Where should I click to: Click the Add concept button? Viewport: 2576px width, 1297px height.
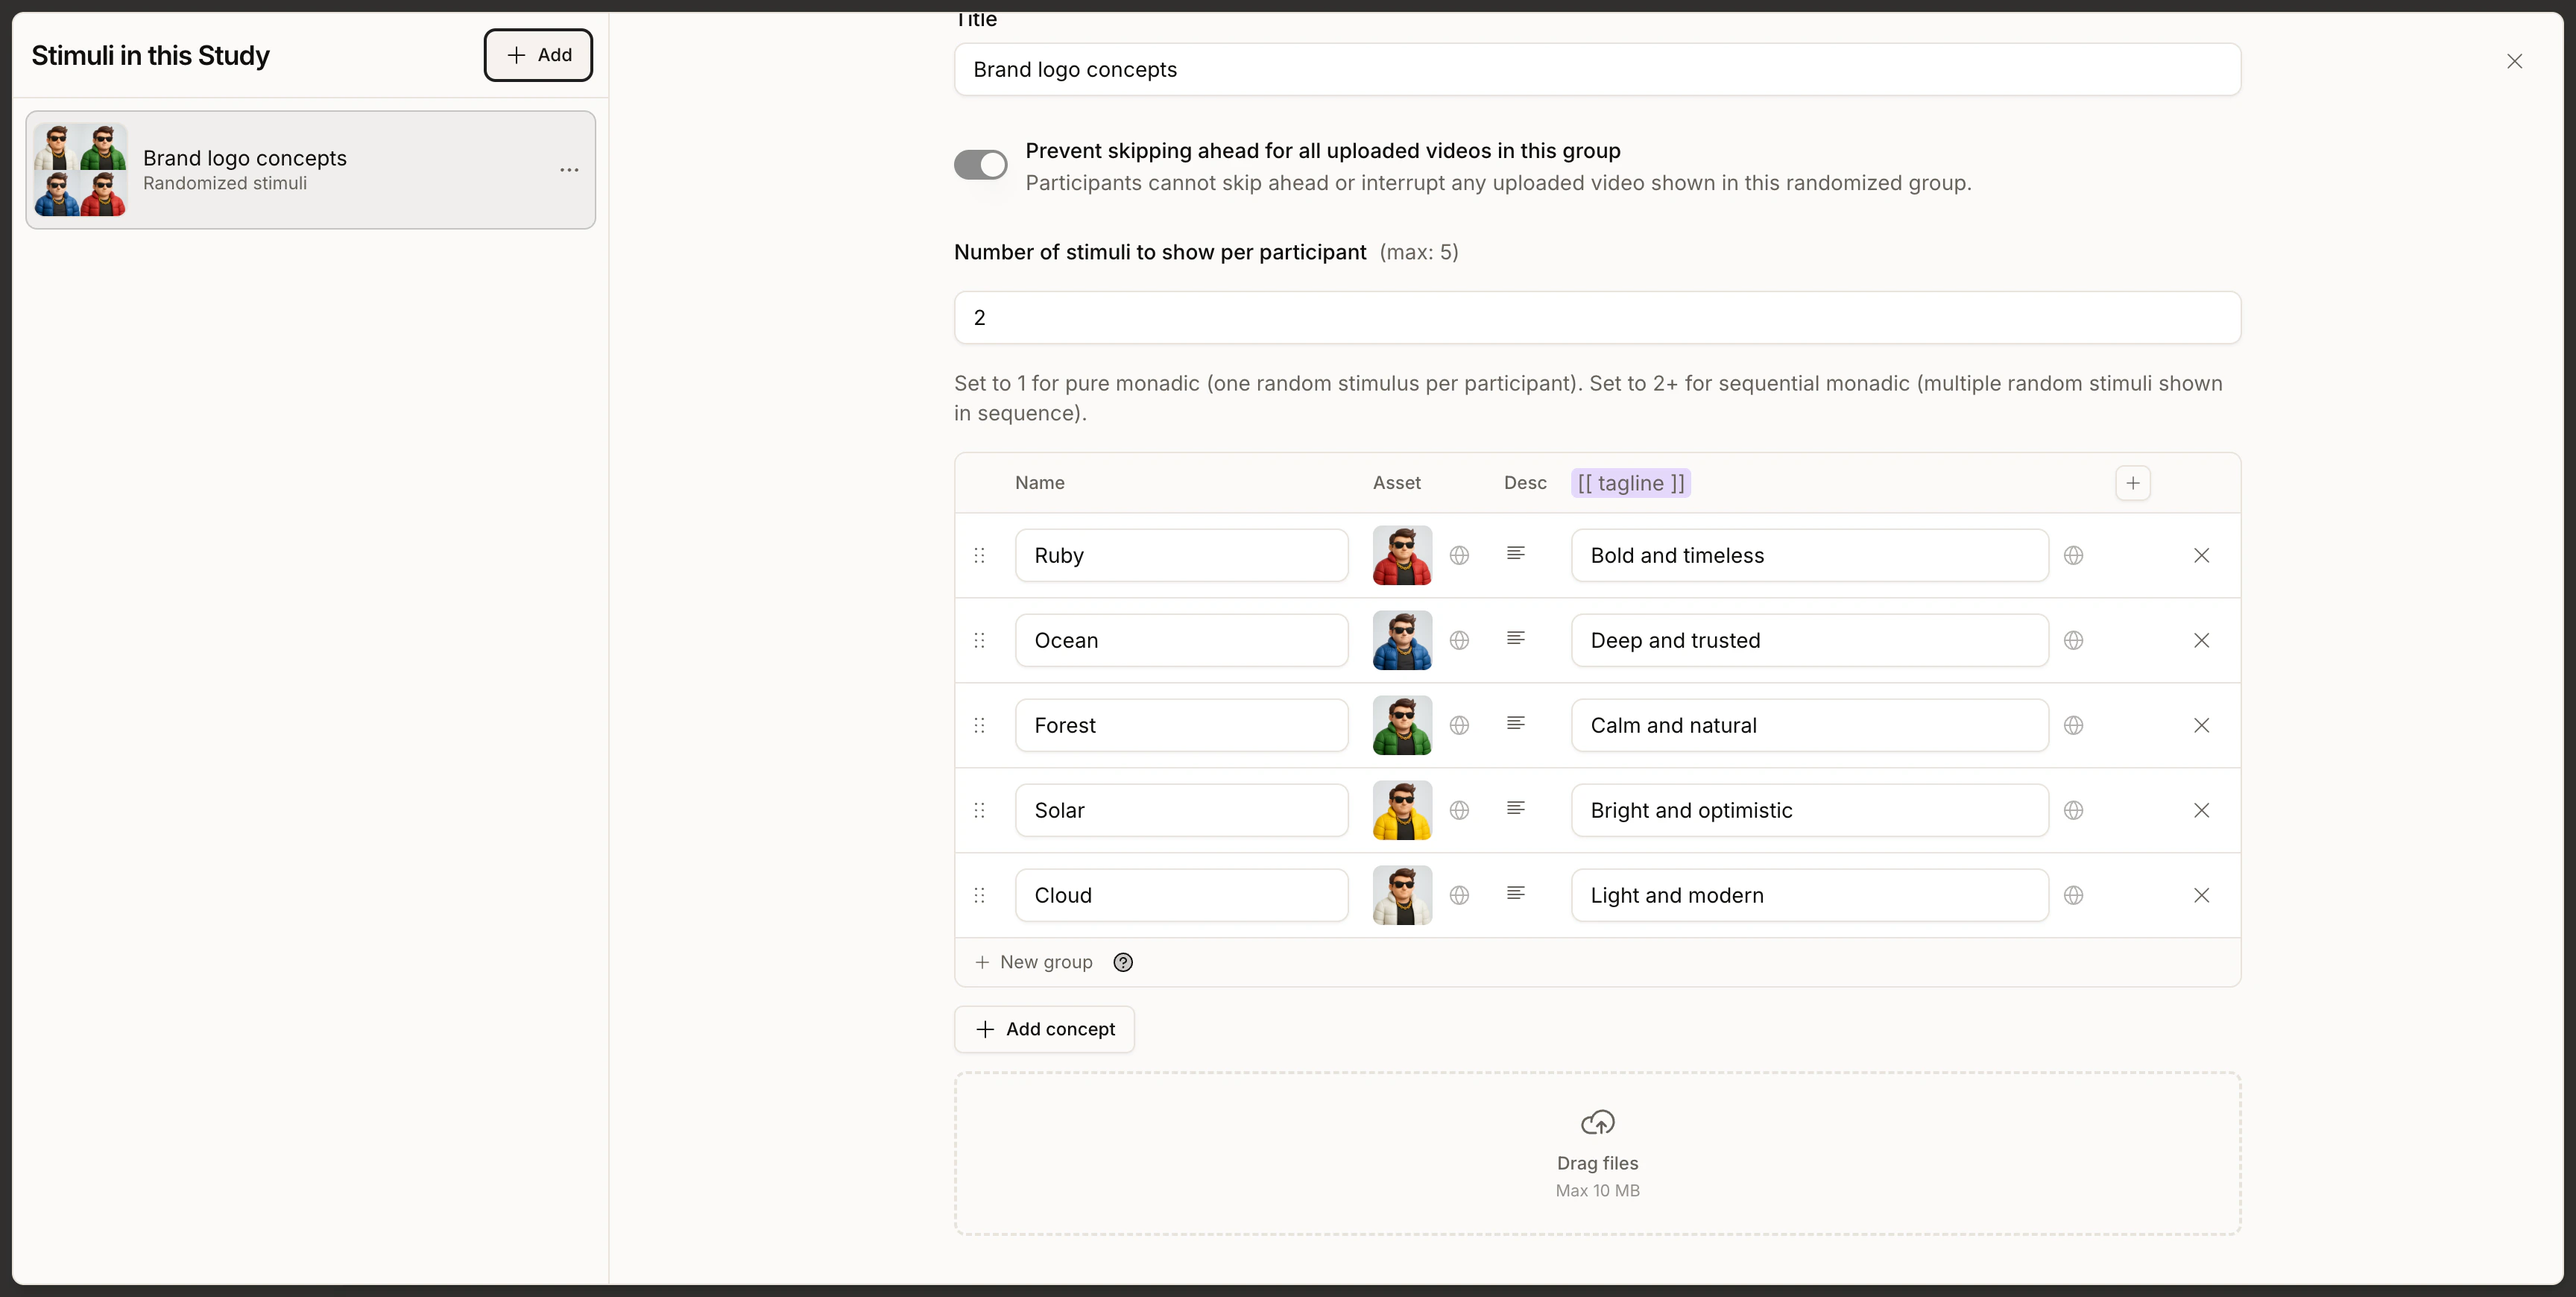tap(1044, 1029)
